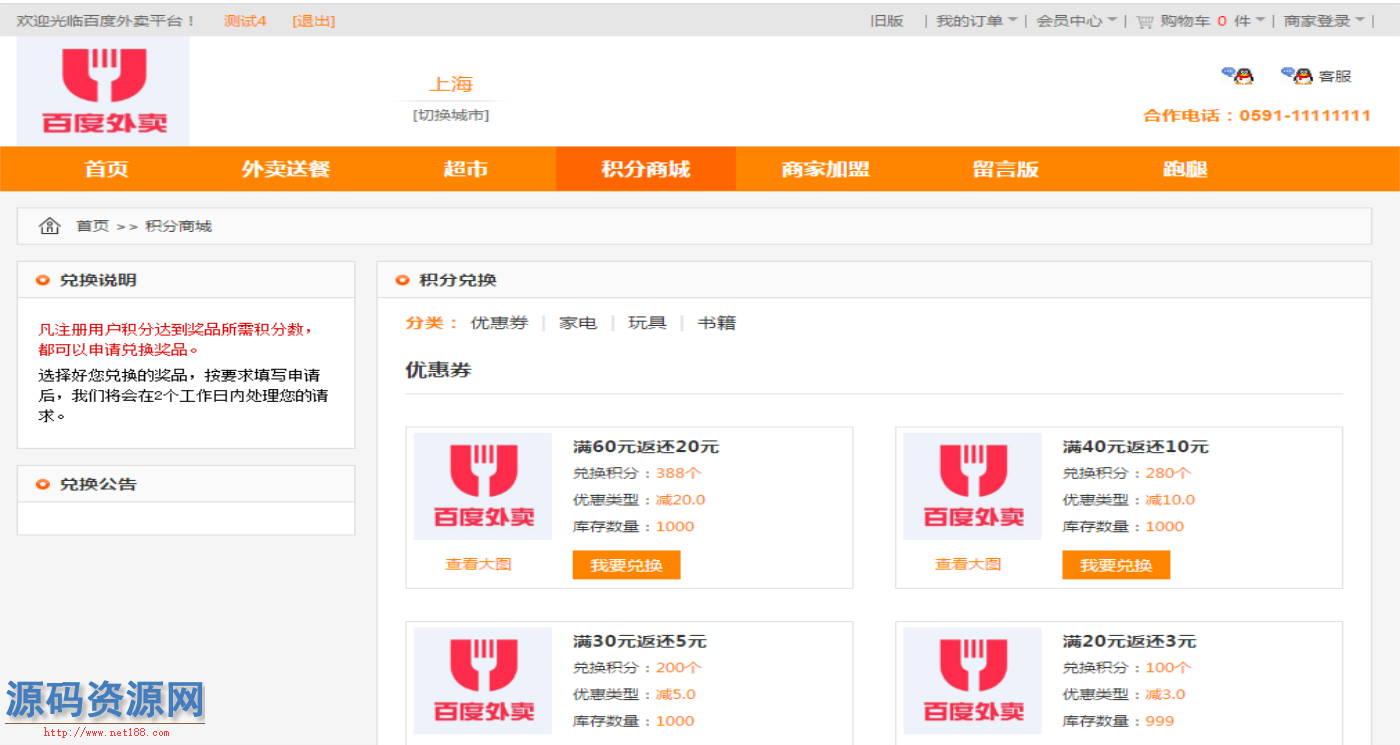Click 积分商城 in the breadcrumb
The width and height of the screenshot is (1400, 745).
coord(179,226)
